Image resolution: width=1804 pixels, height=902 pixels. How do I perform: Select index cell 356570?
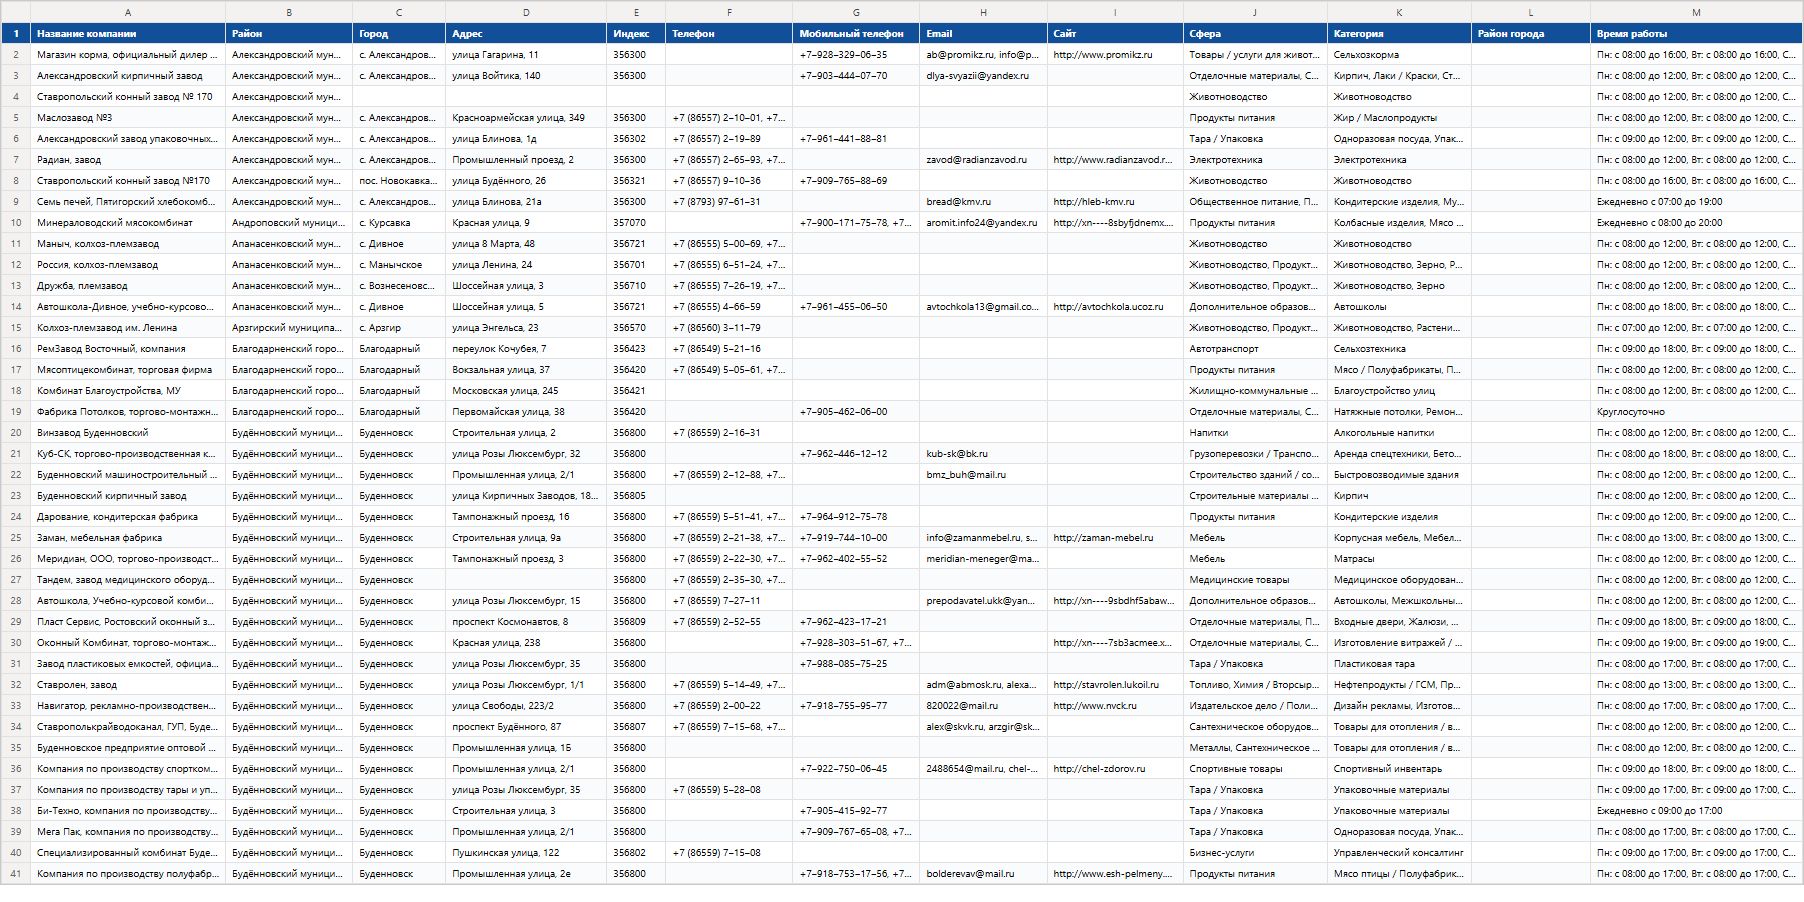click(x=636, y=328)
